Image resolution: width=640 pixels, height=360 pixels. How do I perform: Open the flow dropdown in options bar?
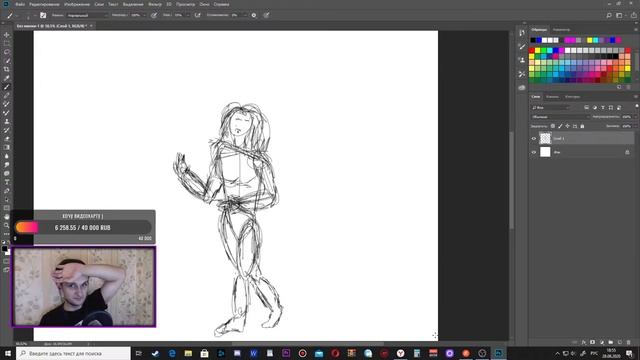click(188, 15)
